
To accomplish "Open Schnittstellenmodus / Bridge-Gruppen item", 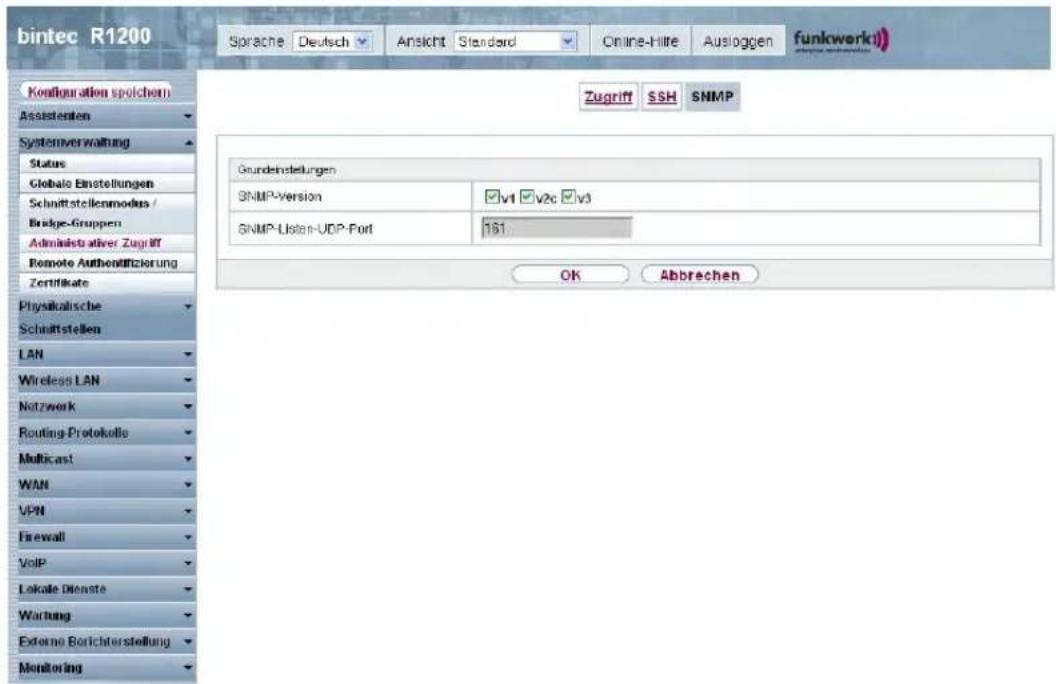I will [108, 213].
